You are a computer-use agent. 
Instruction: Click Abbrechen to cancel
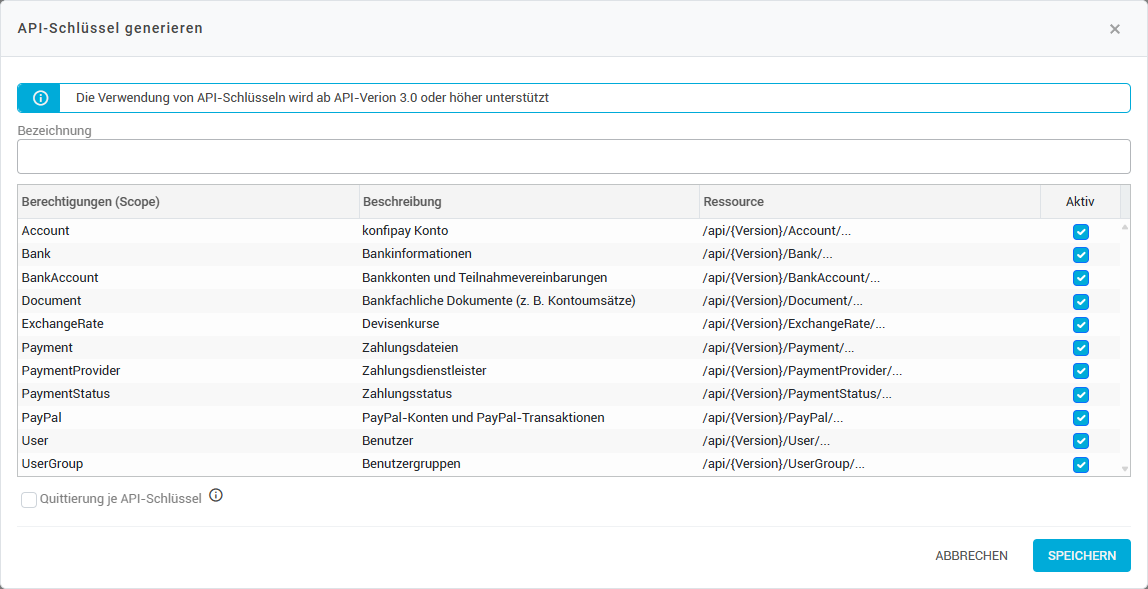pos(971,556)
